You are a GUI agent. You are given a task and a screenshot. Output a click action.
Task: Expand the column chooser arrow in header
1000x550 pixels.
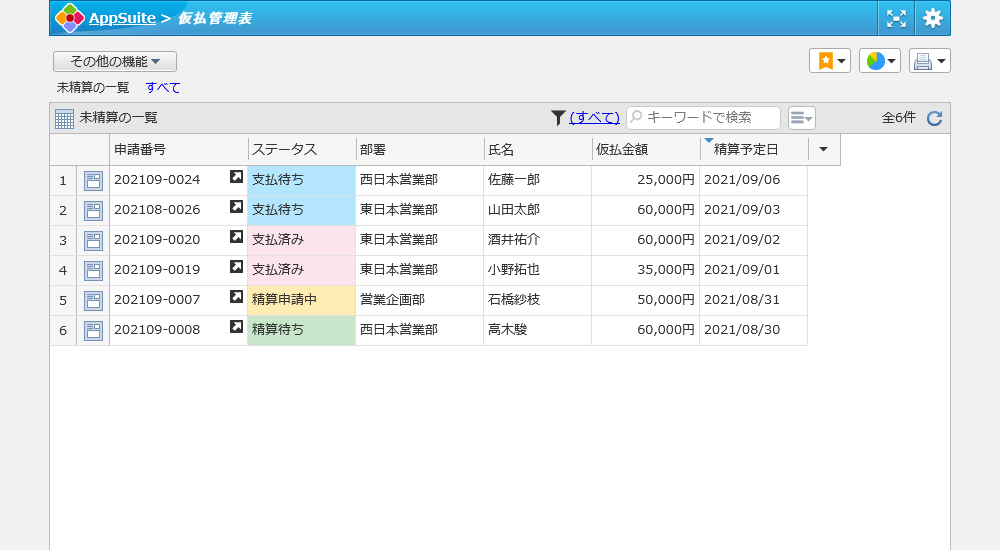[x=823, y=150]
